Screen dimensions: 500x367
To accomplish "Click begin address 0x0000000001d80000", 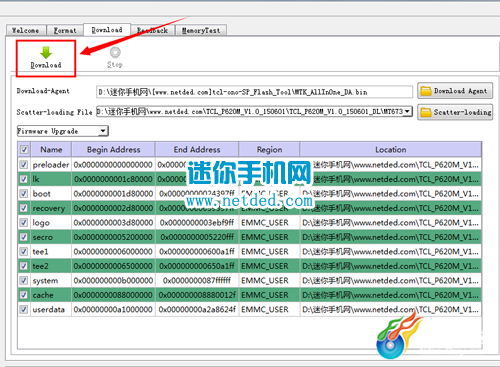I will click(x=113, y=194).
